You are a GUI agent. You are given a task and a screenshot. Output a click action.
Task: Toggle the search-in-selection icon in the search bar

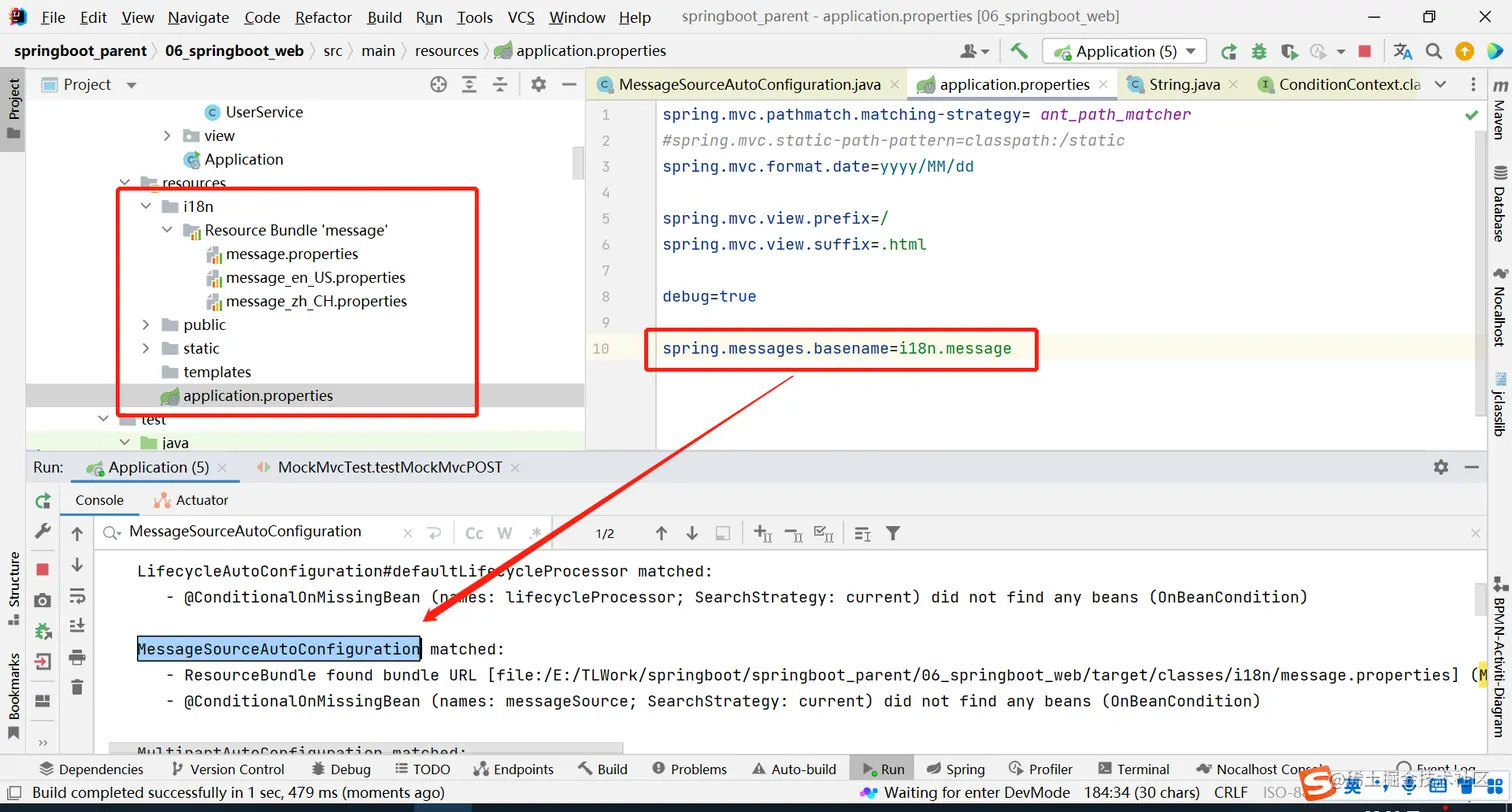tap(723, 534)
